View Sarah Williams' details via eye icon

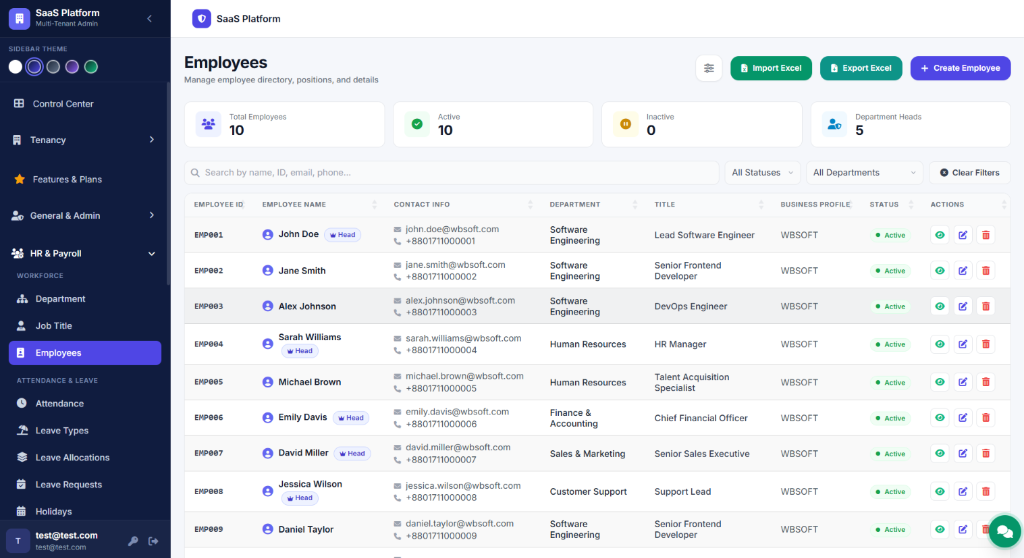(x=940, y=344)
